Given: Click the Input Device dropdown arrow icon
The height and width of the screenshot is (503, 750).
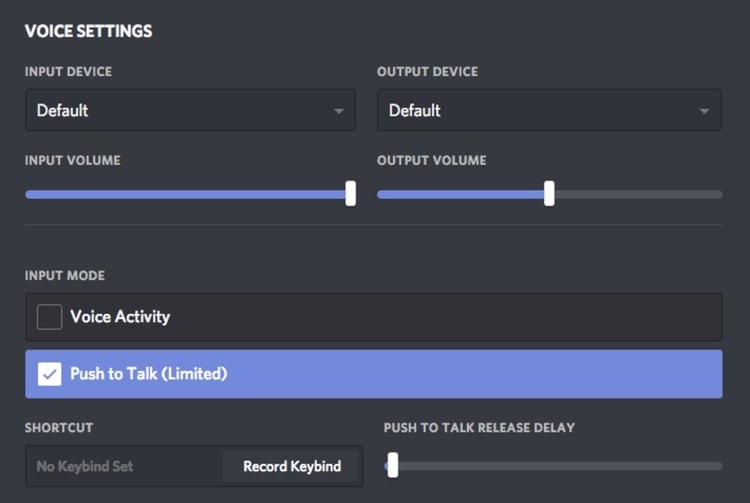Looking at the screenshot, I should pyautogui.click(x=339, y=111).
